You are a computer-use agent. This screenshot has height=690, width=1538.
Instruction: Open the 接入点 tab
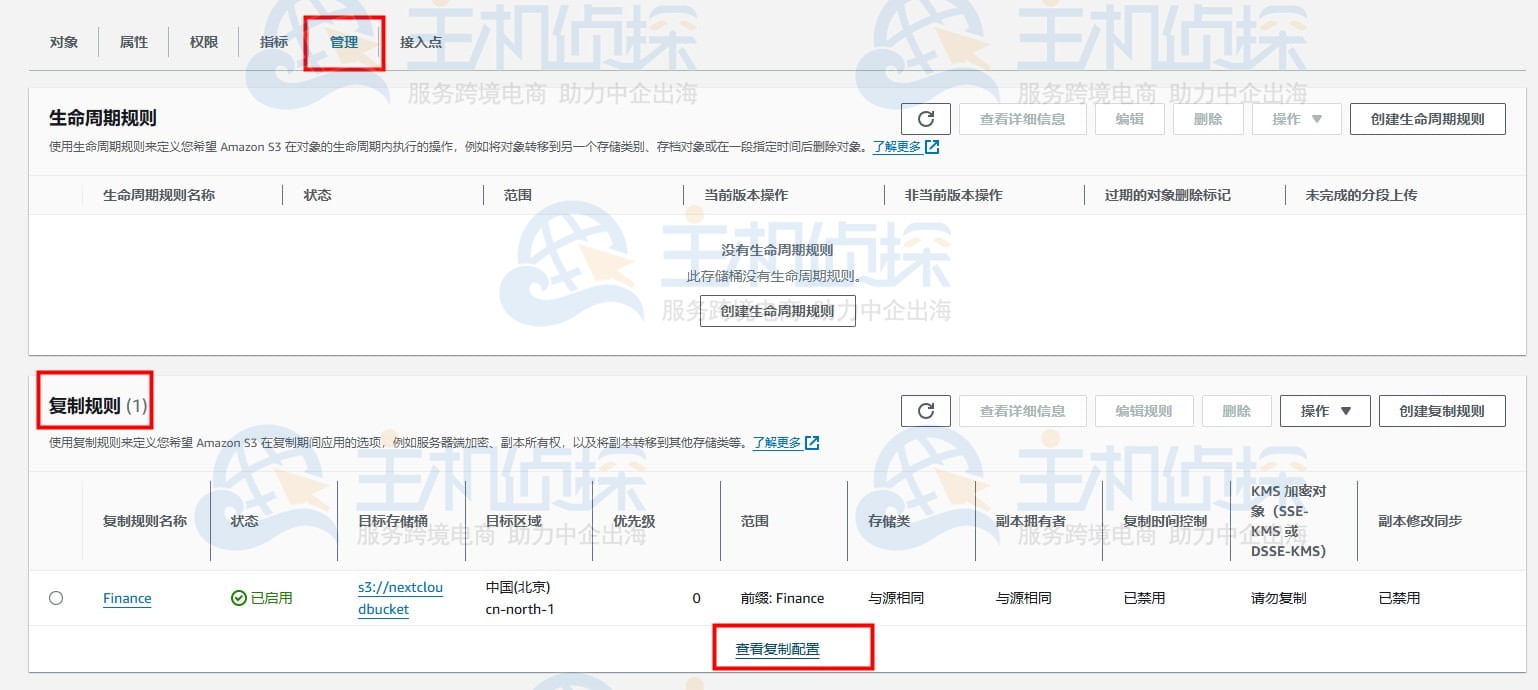[x=420, y=42]
